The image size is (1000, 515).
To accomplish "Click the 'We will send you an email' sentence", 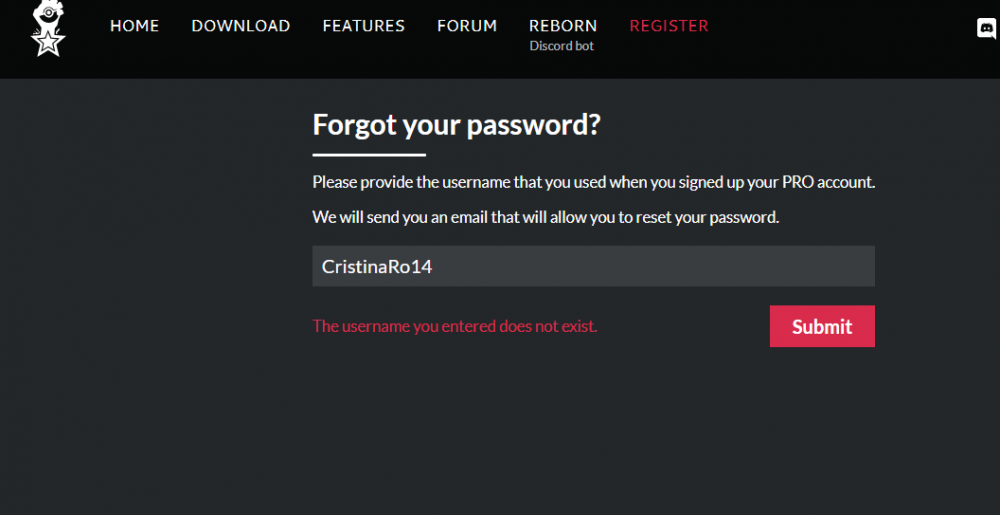I will coord(546,217).
